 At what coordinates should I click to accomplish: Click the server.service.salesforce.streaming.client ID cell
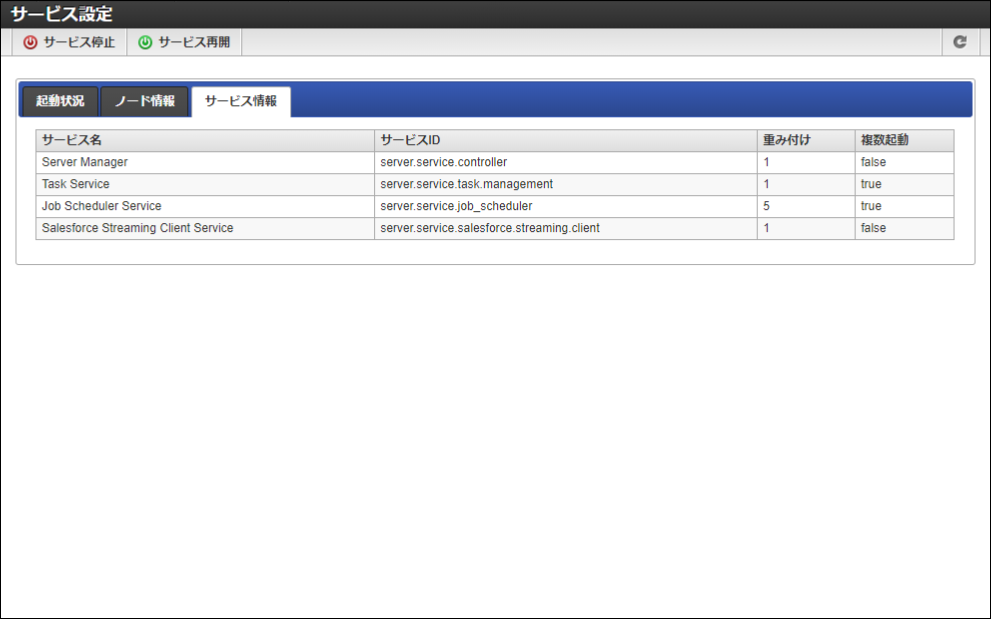tap(566, 228)
